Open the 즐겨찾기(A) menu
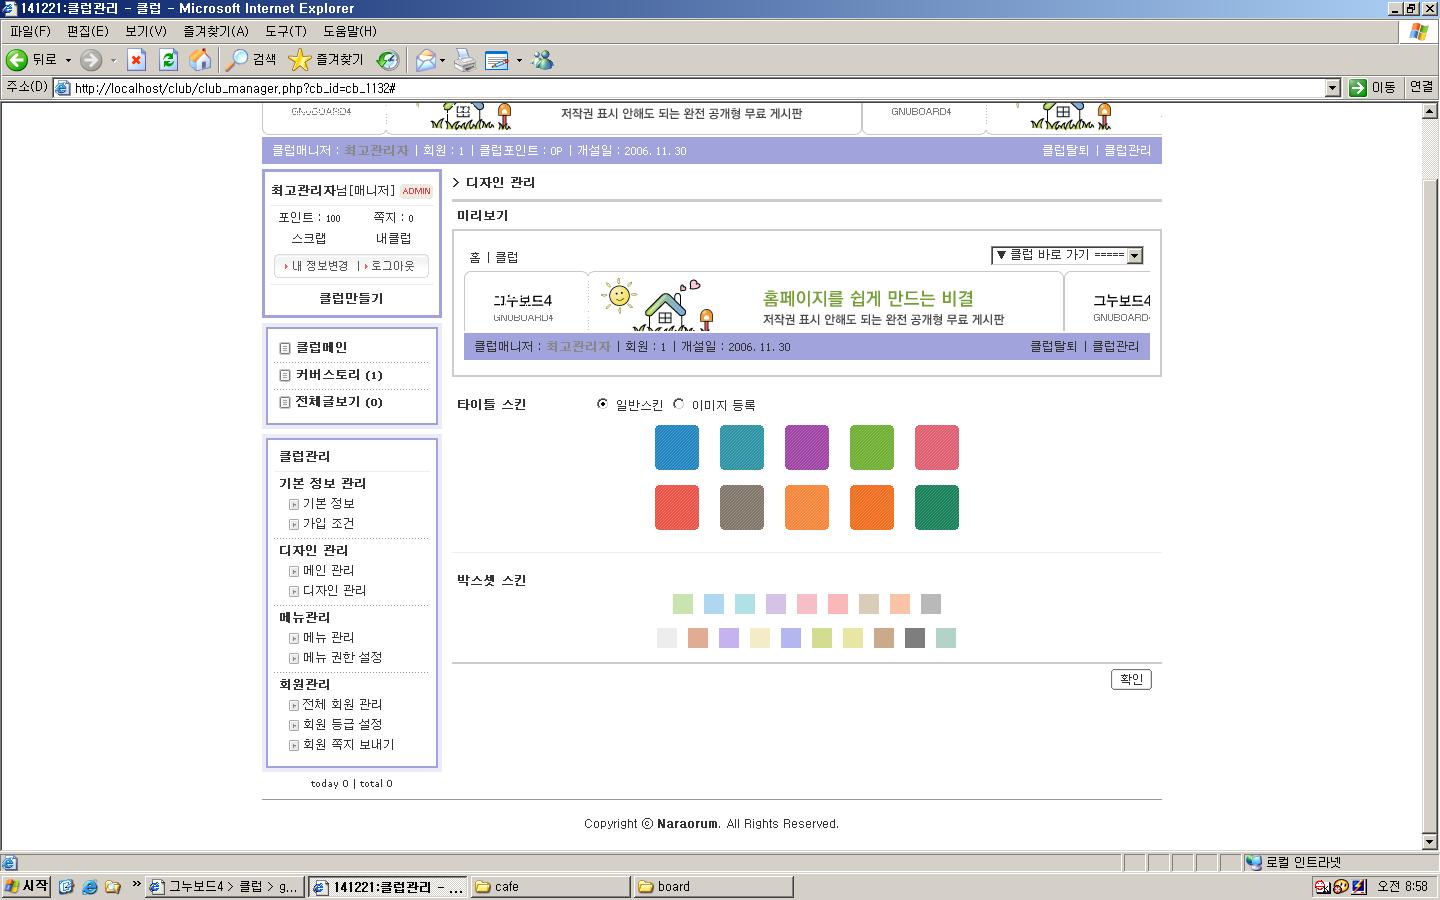The width and height of the screenshot is (1440, 900). tap(215, 31)
